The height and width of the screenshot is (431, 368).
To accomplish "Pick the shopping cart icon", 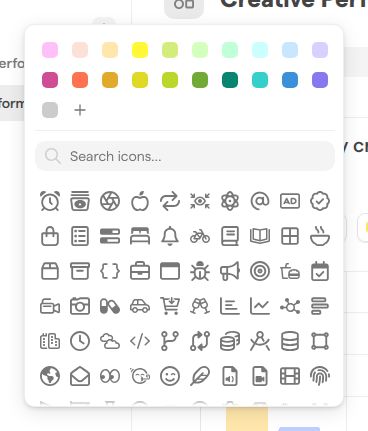I will [170, 306].
